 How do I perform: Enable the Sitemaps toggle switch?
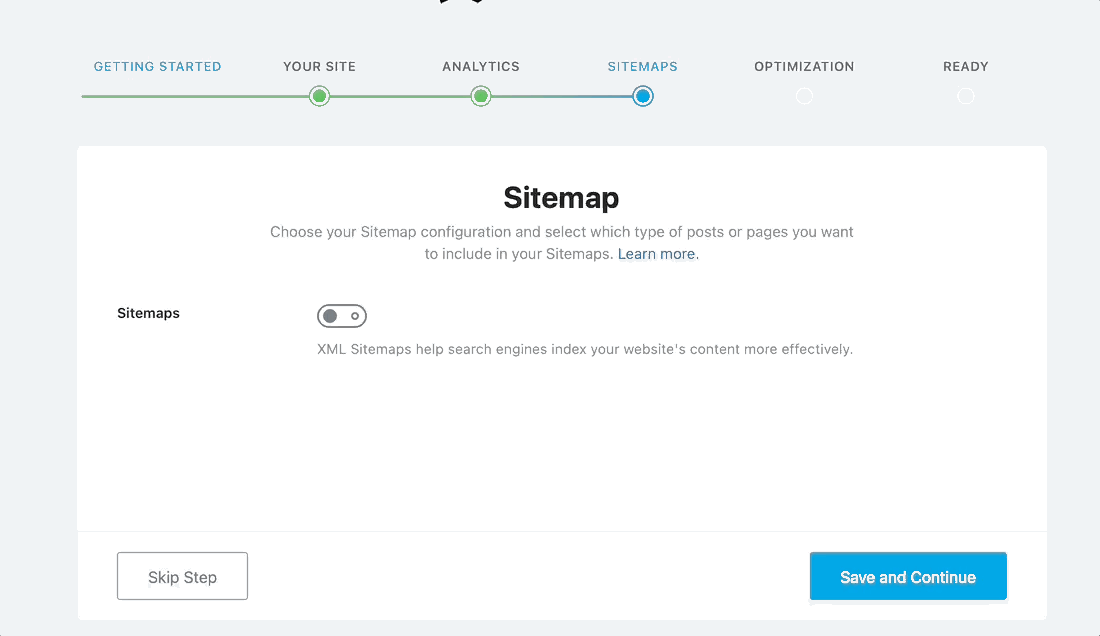[x=342, y=315]
